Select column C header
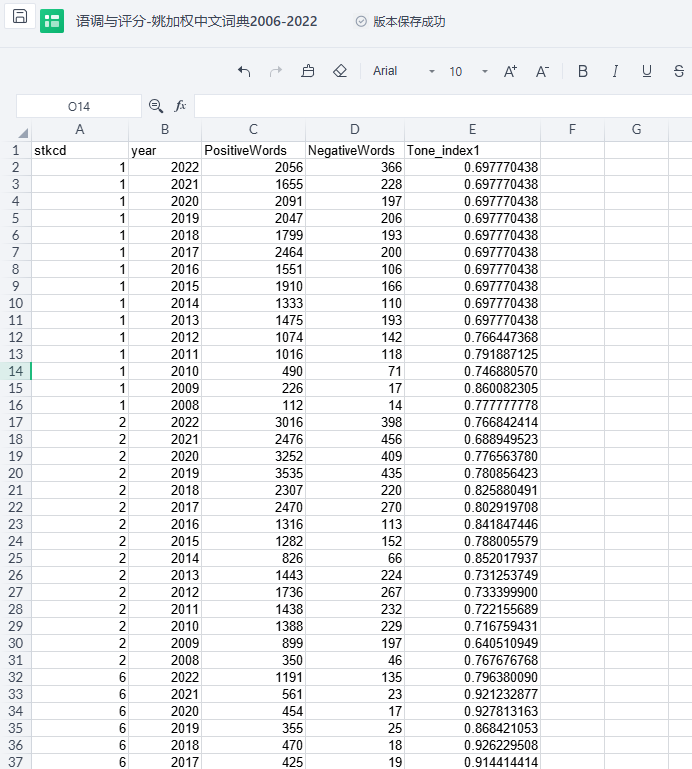Screen dimensions: 692x769 [253, 129]
